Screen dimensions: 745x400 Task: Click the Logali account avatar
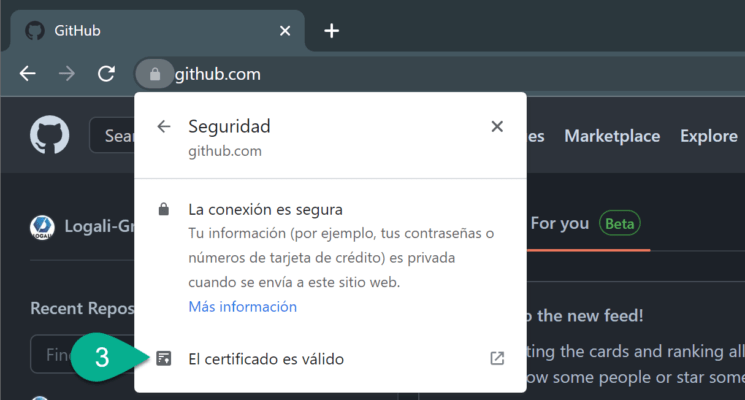(42, 227)
